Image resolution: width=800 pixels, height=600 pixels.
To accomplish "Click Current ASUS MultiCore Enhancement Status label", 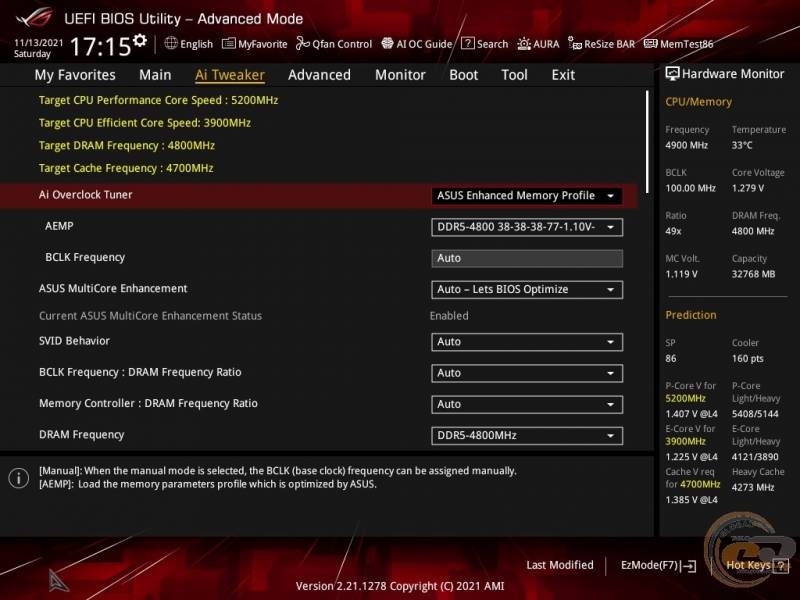I will tap(150, 316).
